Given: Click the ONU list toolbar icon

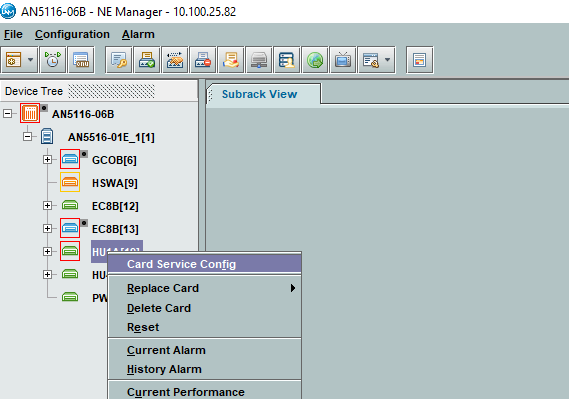Looking at the screenshot, I should click(81, 60).
